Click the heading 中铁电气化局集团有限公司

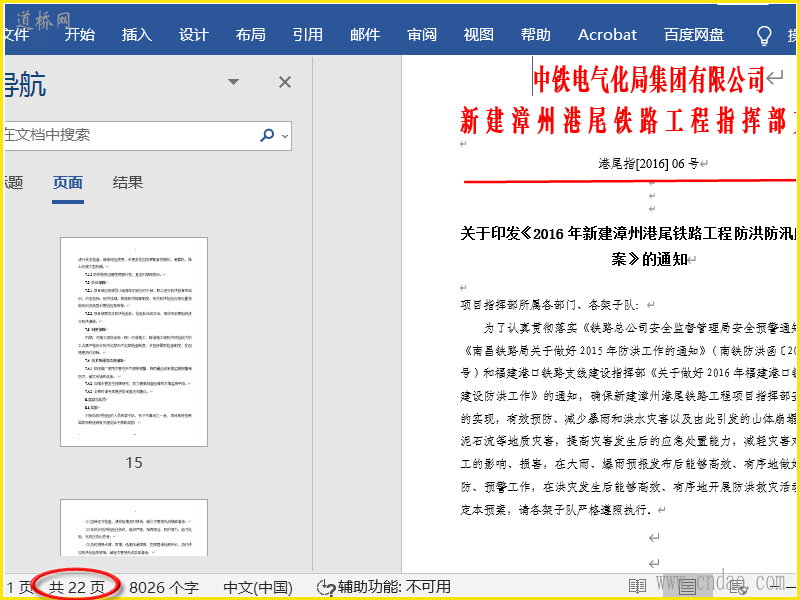[x=649, y=79]
